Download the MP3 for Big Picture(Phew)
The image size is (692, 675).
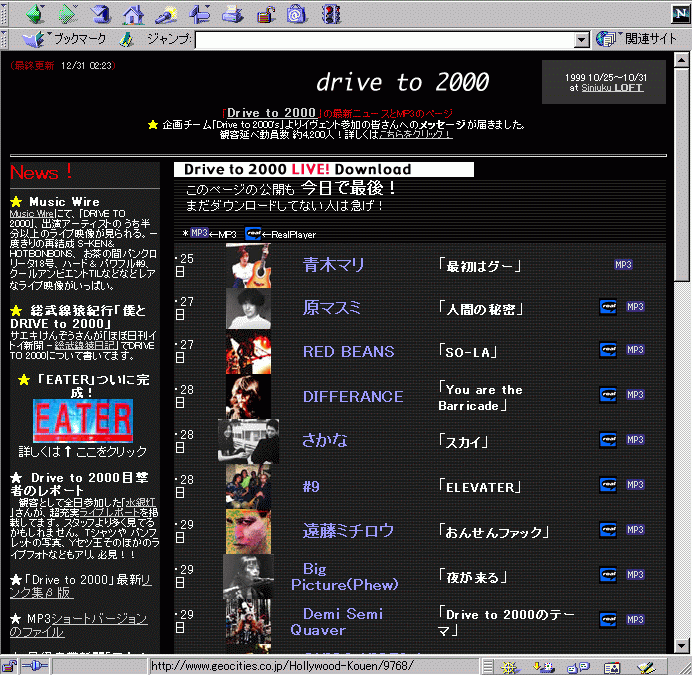point(635,574)
